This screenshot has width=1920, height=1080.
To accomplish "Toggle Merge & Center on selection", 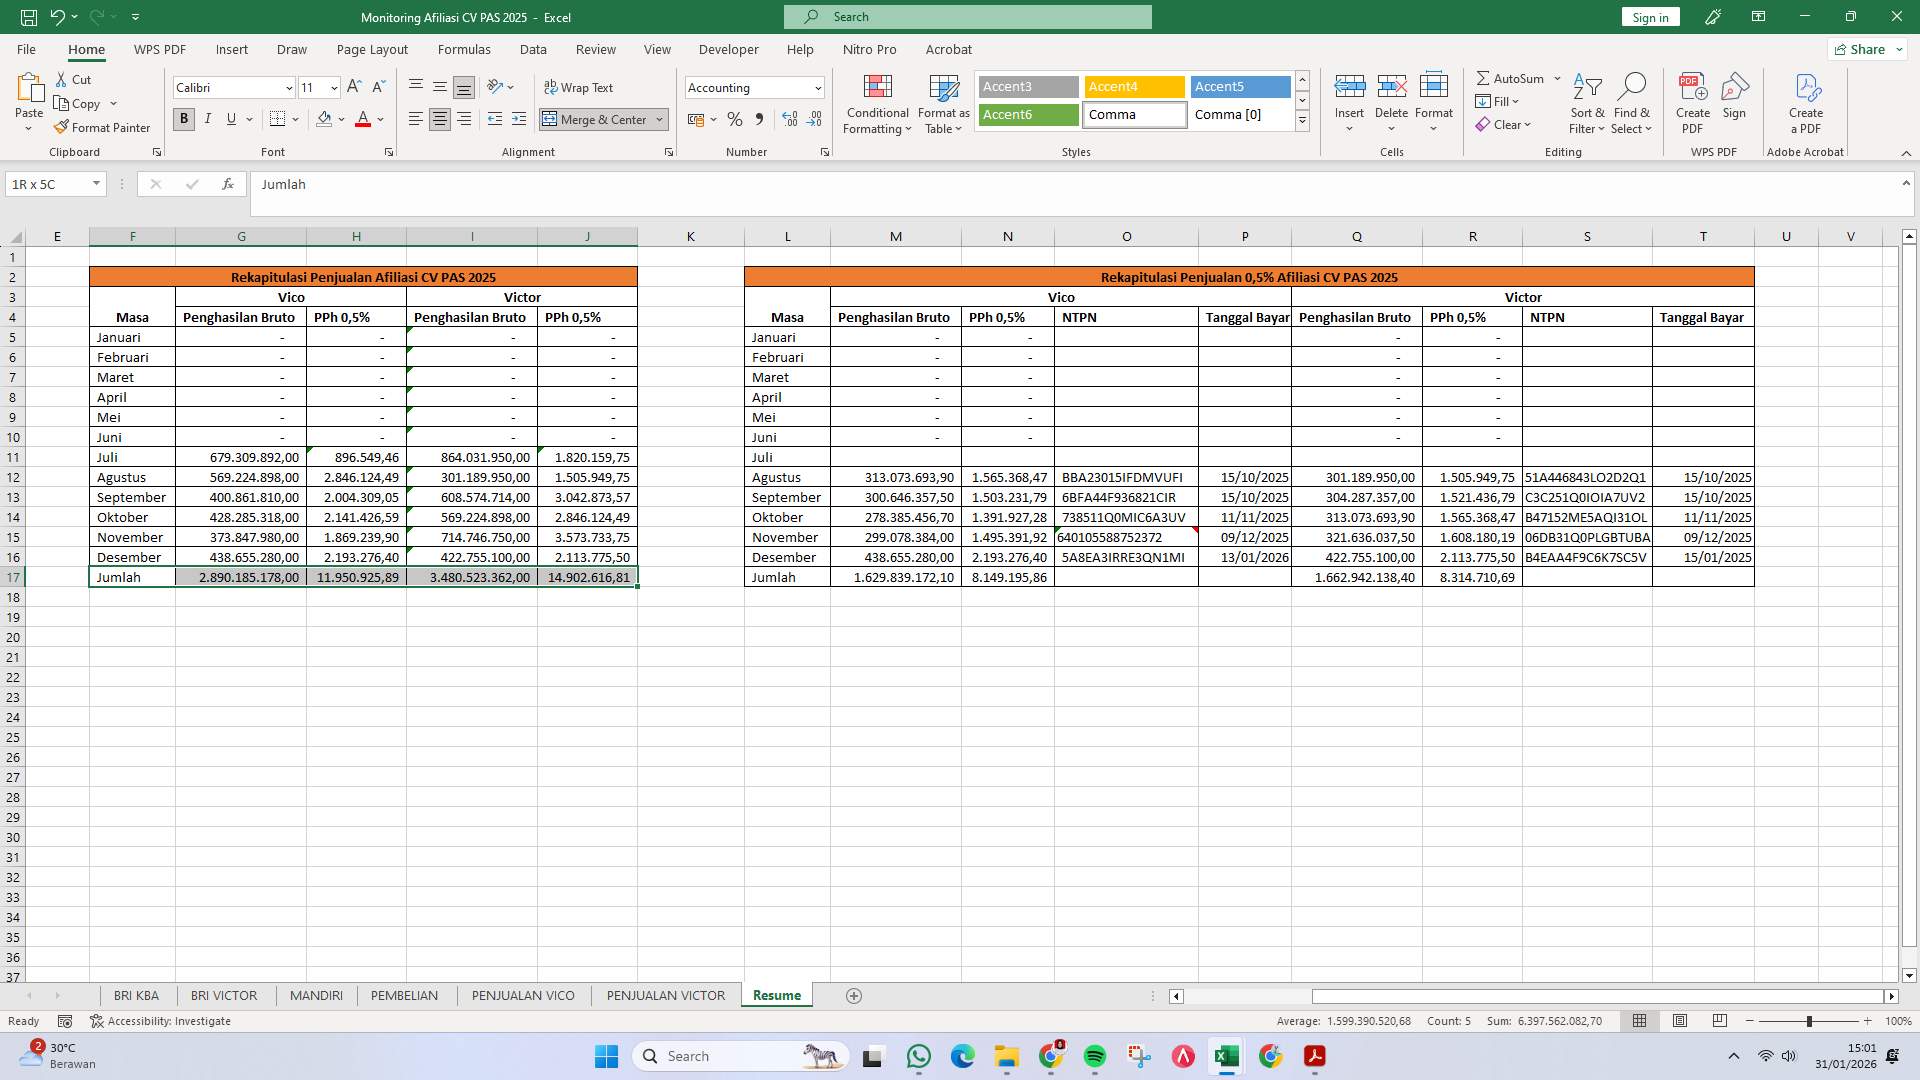I will 597,119.
